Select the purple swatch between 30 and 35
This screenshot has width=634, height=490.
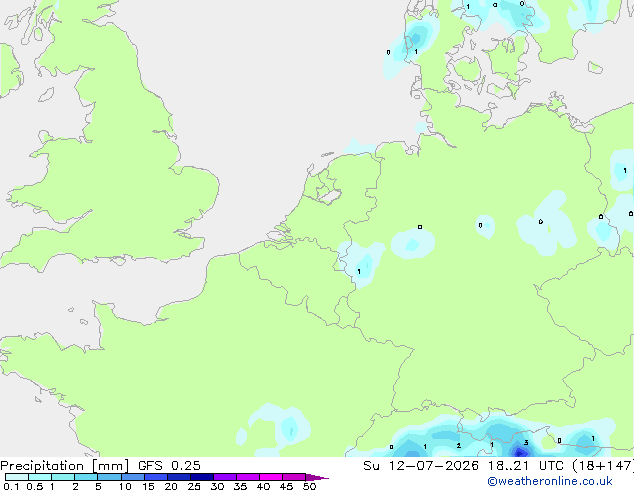(x=225, y=477)
